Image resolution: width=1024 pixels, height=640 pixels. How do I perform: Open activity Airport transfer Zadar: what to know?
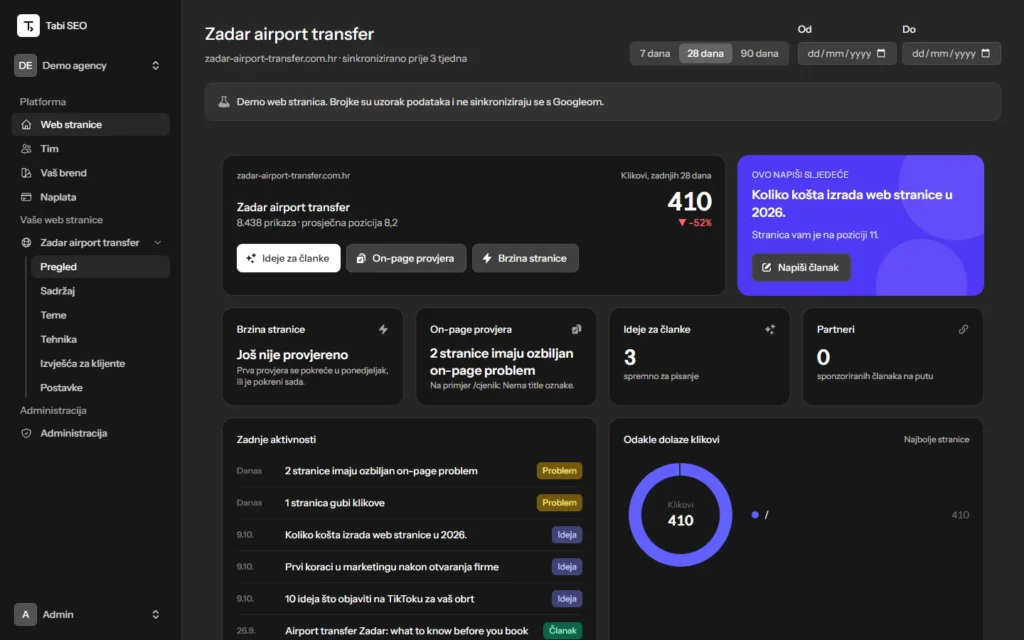click(x=406, y=630)
